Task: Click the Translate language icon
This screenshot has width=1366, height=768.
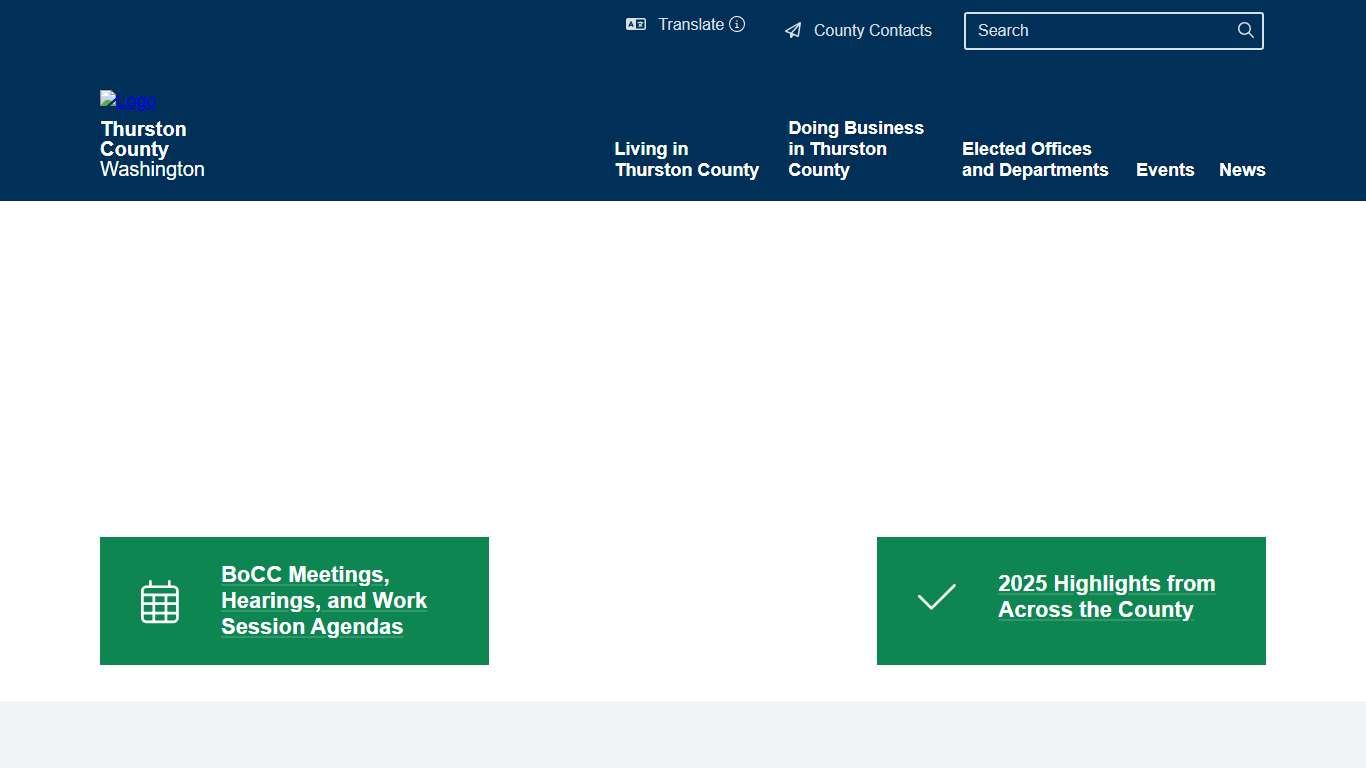Action: pyautogui.click(x=636, y=24)
